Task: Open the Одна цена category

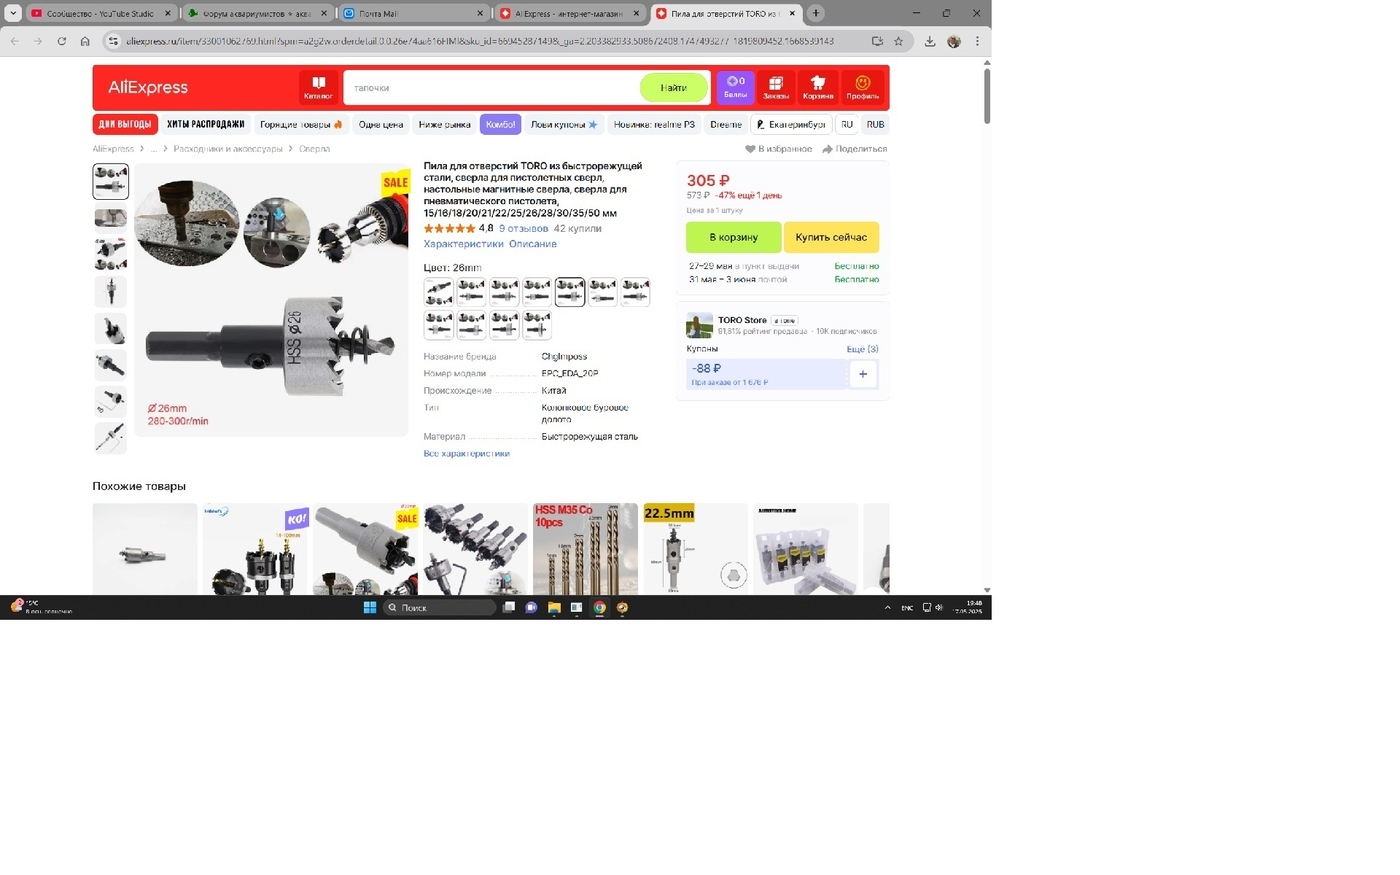Action: click(380, 124)
